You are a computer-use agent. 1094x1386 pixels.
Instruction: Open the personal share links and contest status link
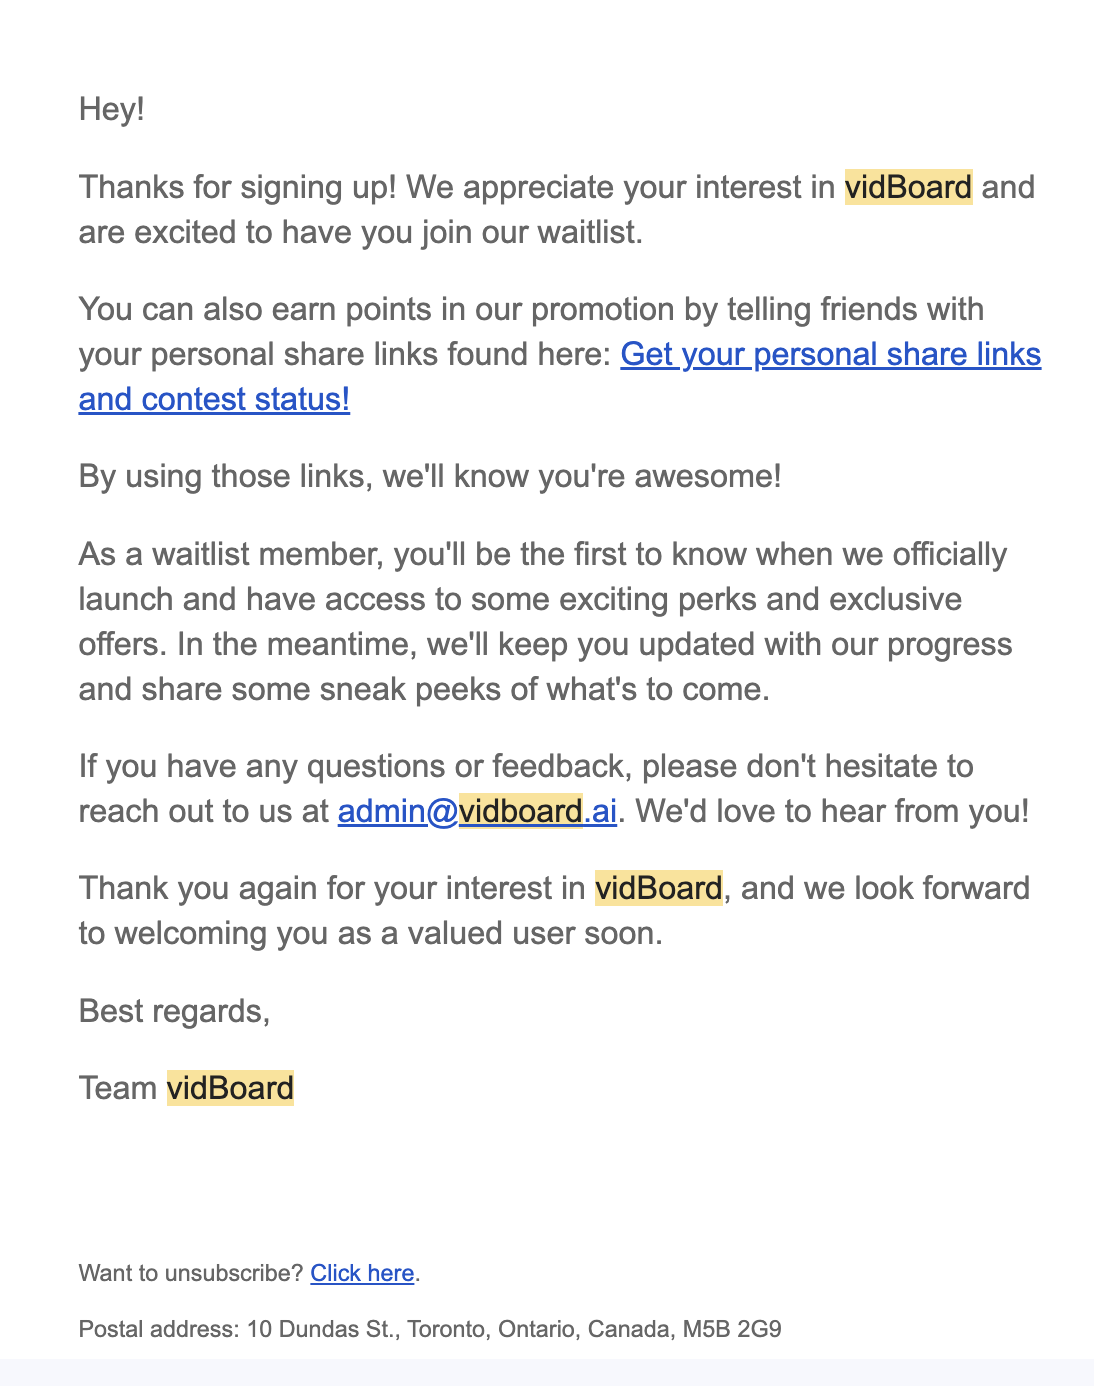(830, 355)
